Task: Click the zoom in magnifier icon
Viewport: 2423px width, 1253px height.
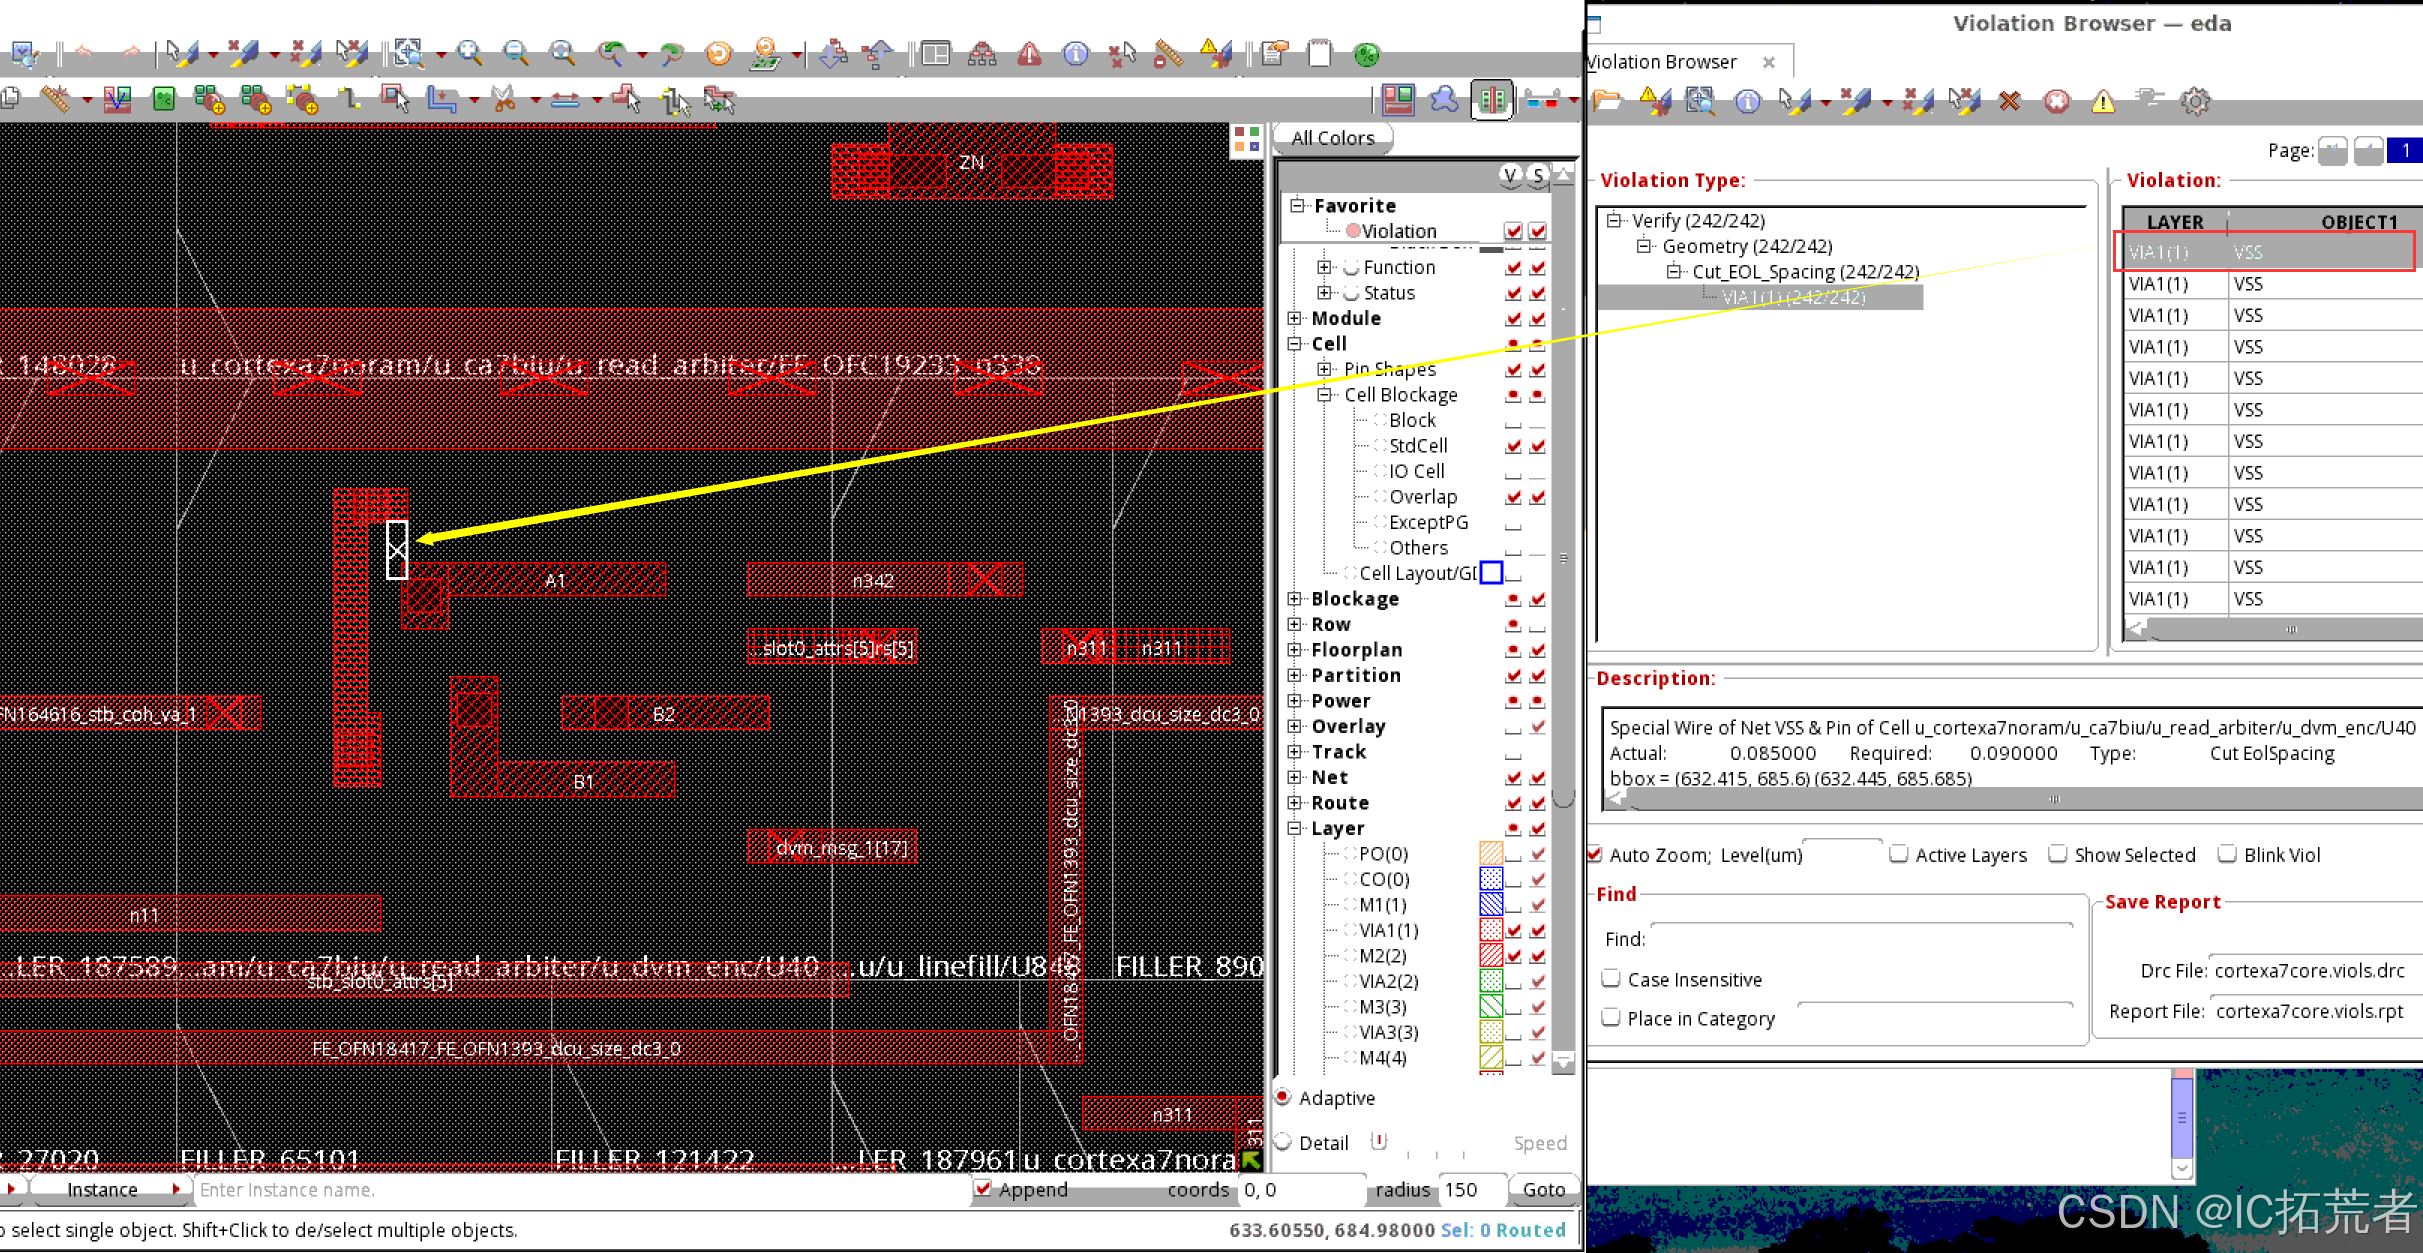Action: (468, 53)
